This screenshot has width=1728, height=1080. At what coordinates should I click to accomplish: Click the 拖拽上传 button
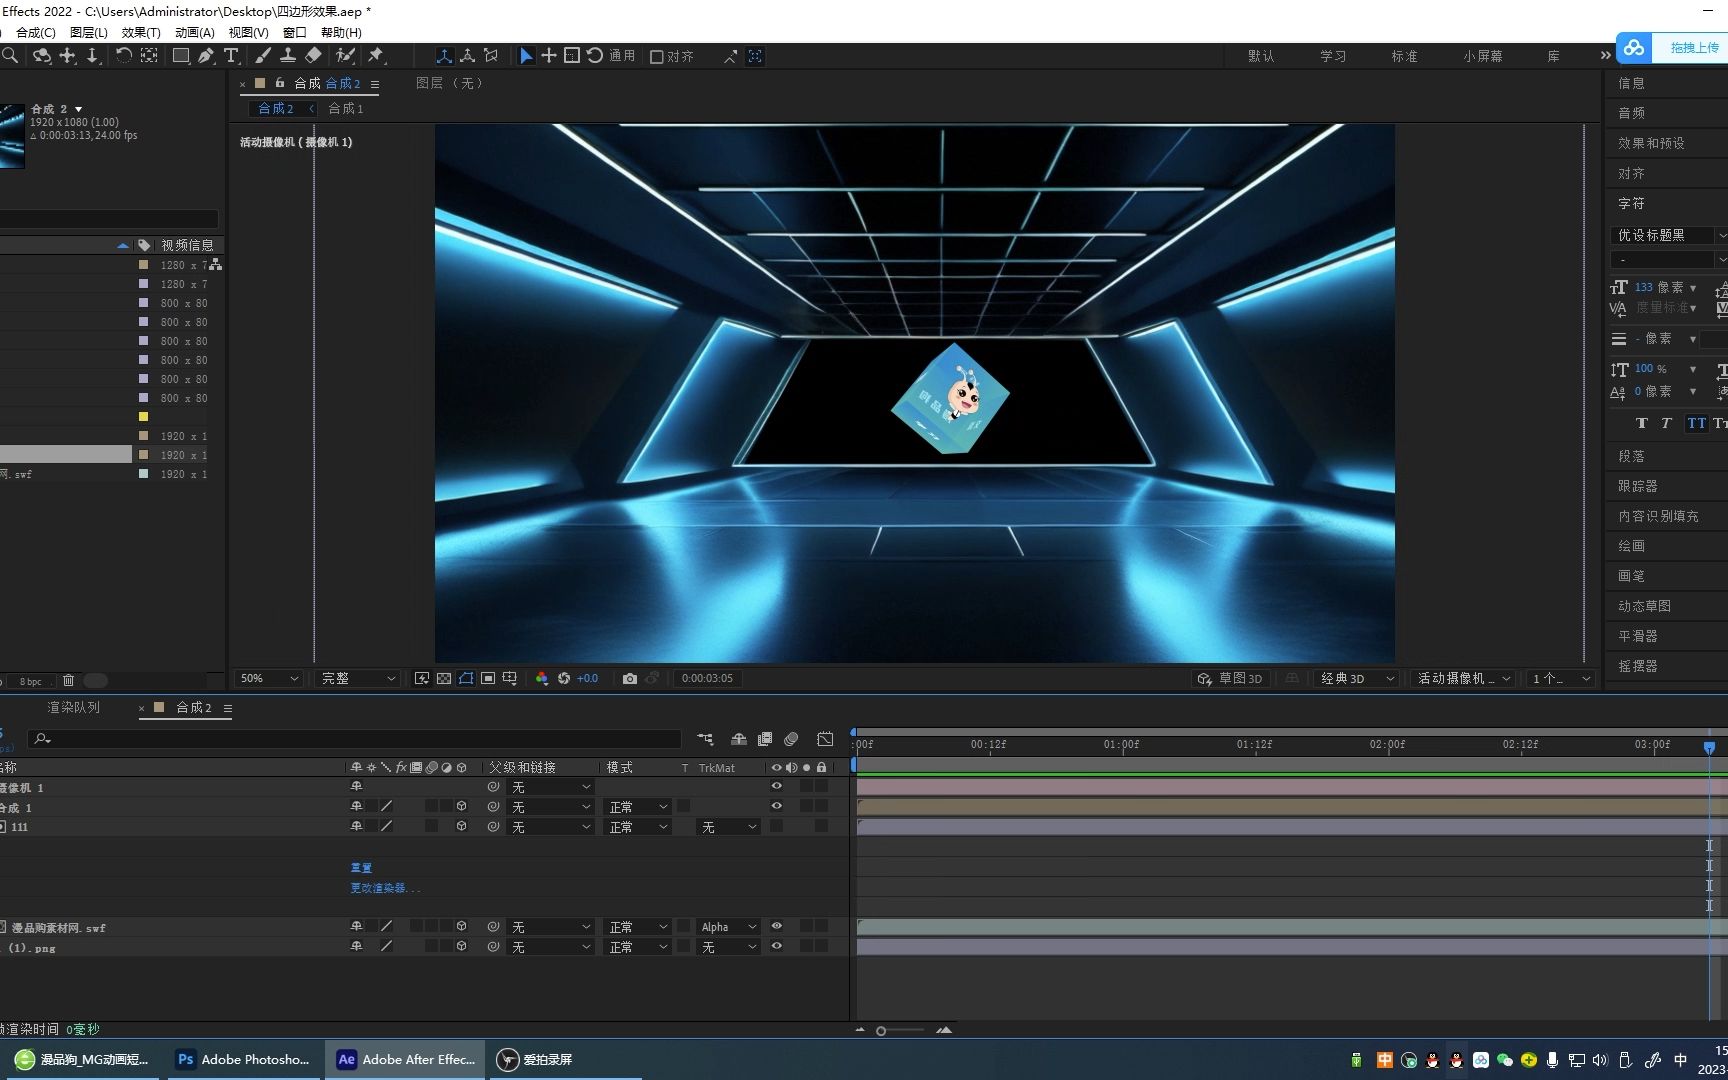(1693, 48)
